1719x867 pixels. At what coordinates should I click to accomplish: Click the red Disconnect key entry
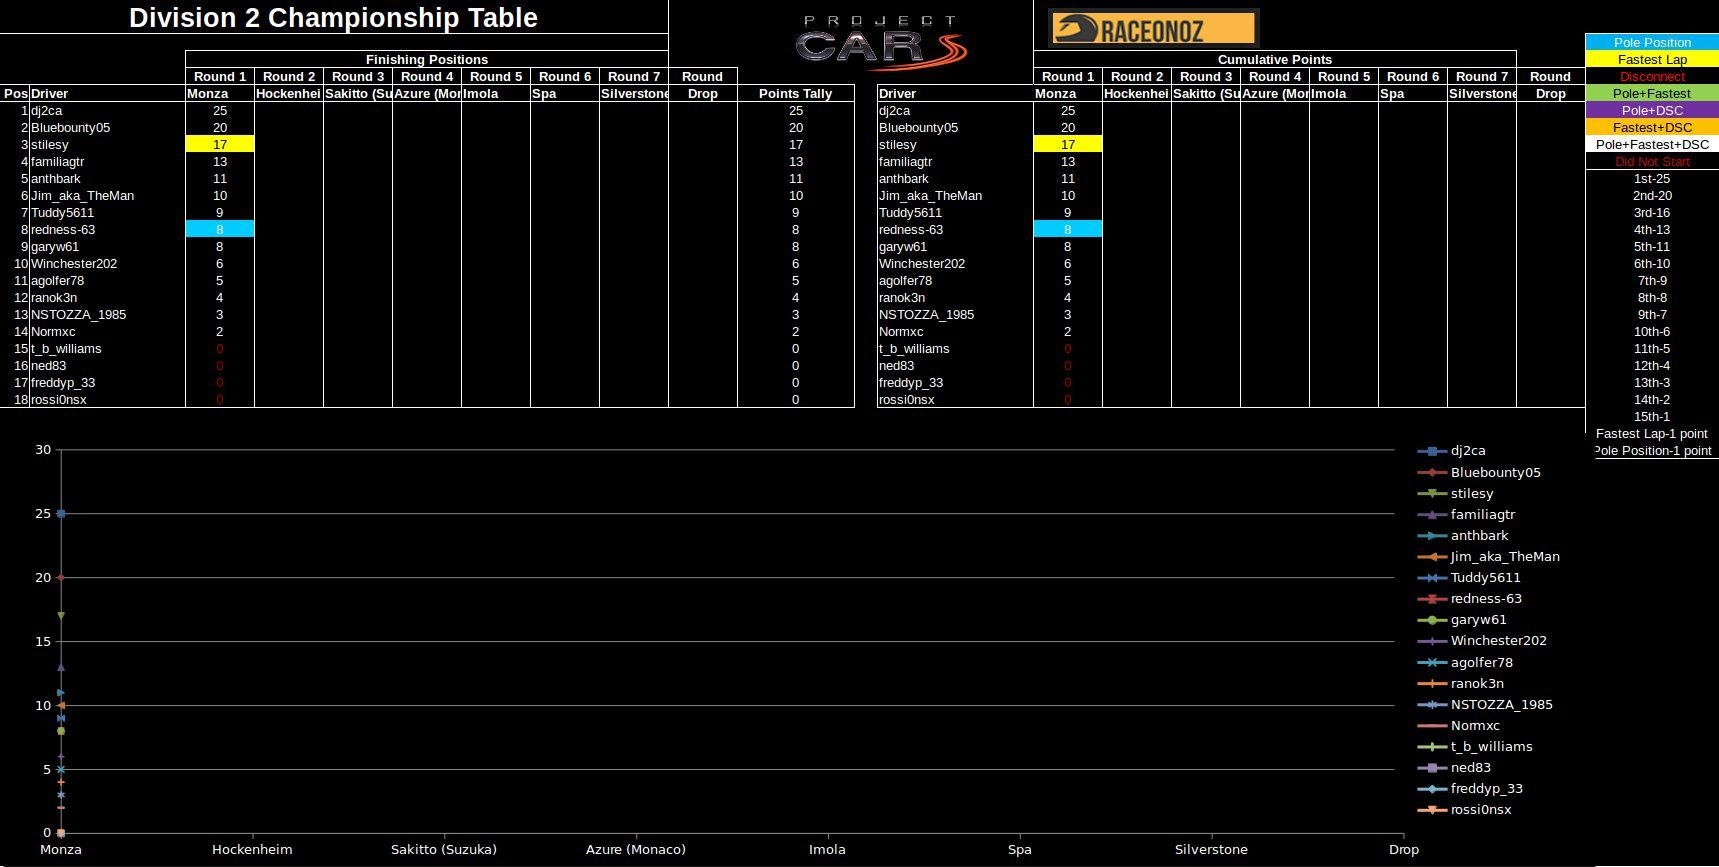(x=1652, y=76)
